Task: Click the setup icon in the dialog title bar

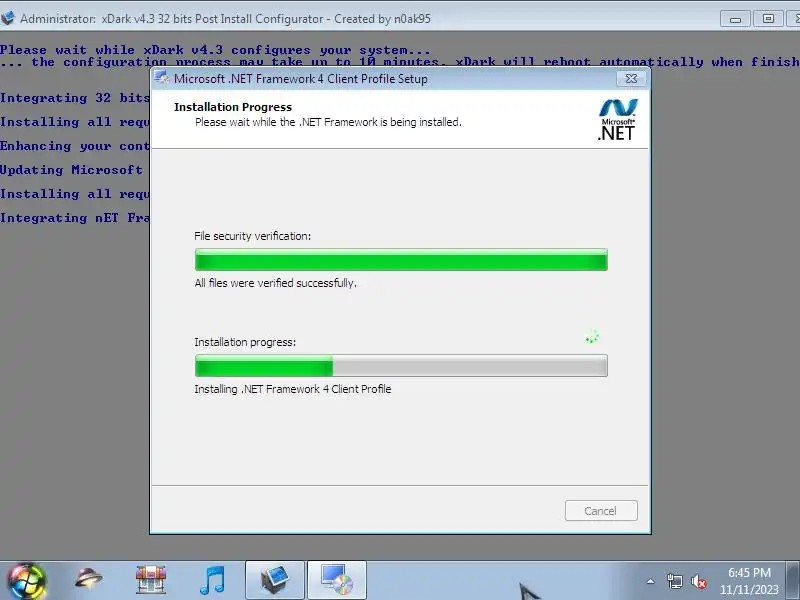Action: (162, 78)
